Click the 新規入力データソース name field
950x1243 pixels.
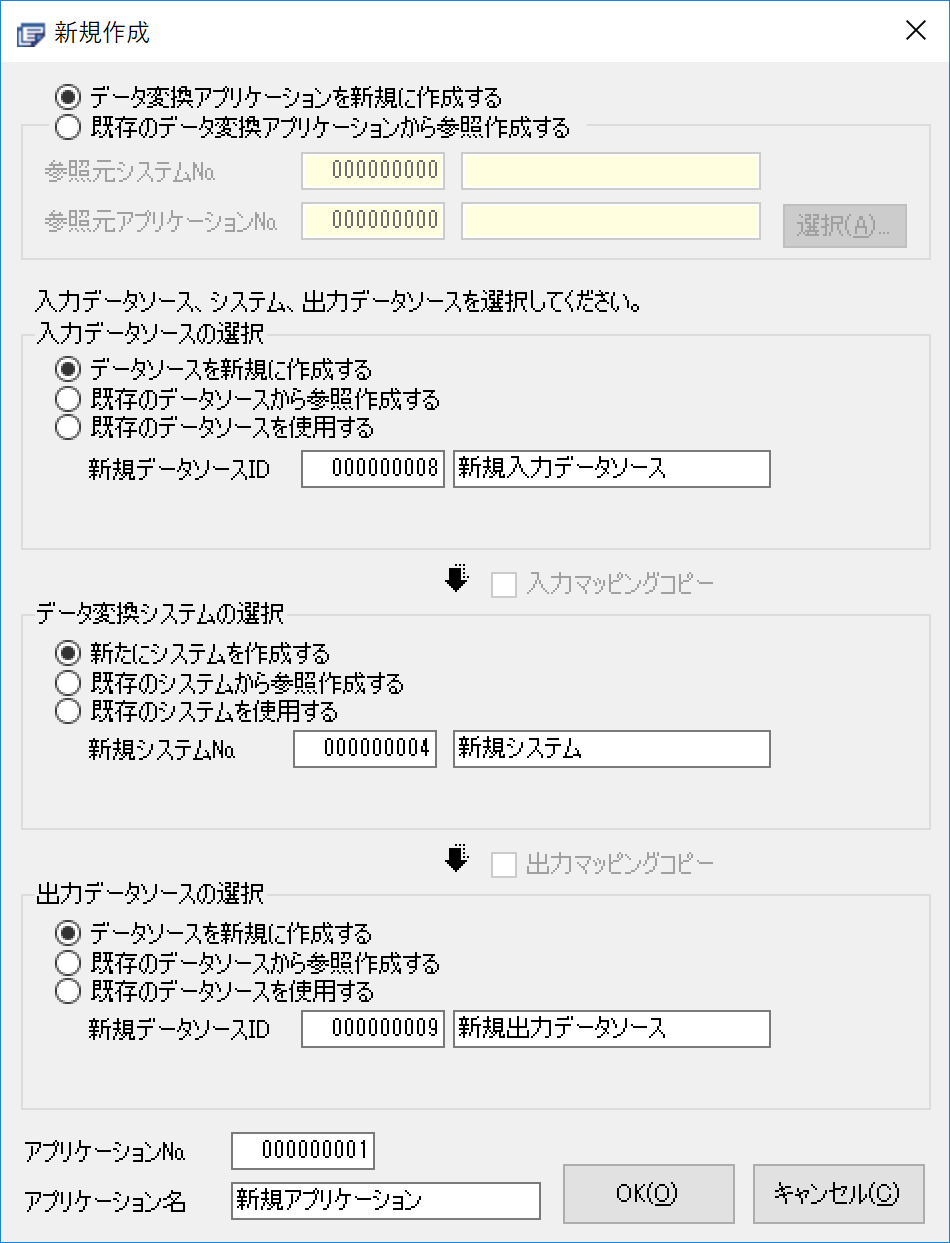[x=611, y=468]
